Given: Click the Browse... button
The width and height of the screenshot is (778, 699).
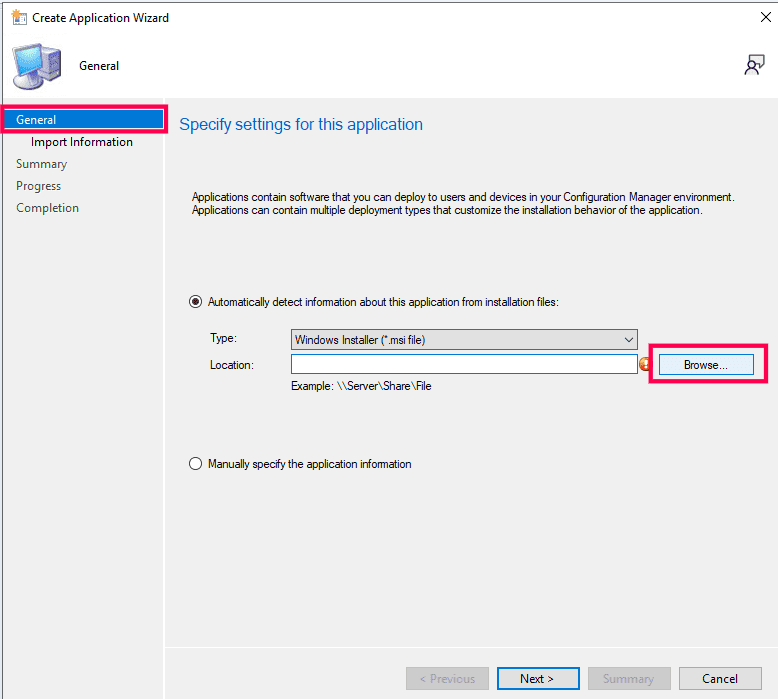Looking at the screenshot, I should tap(706, 365).
